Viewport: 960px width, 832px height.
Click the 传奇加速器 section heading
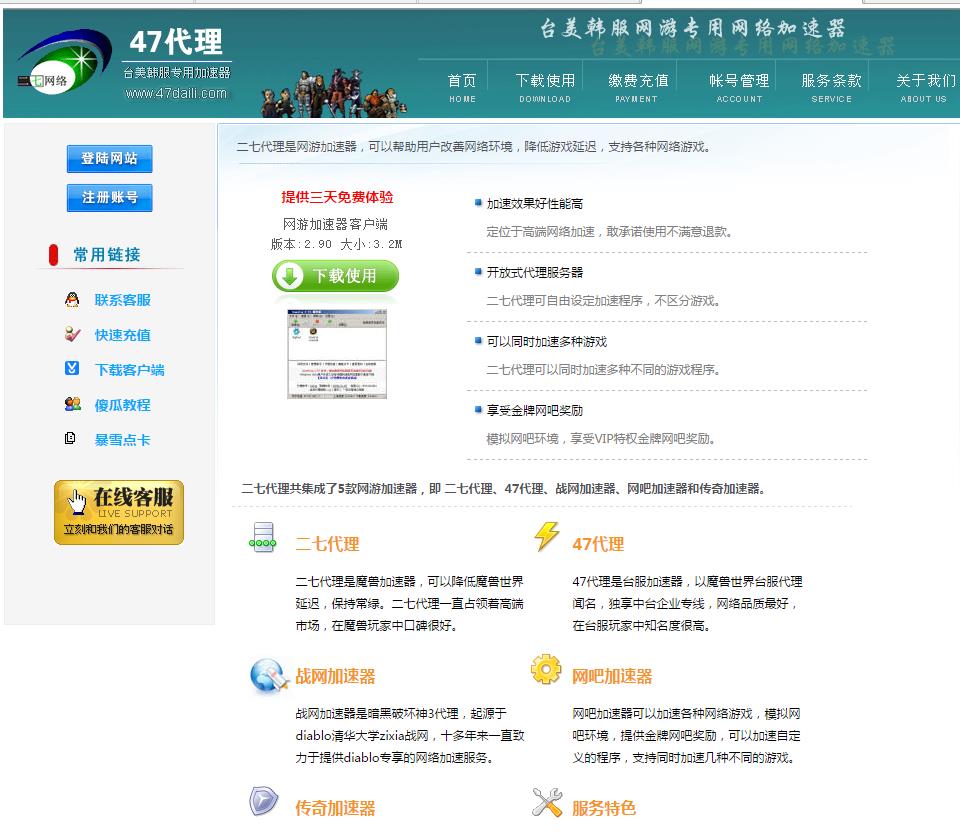pos(335,808)
